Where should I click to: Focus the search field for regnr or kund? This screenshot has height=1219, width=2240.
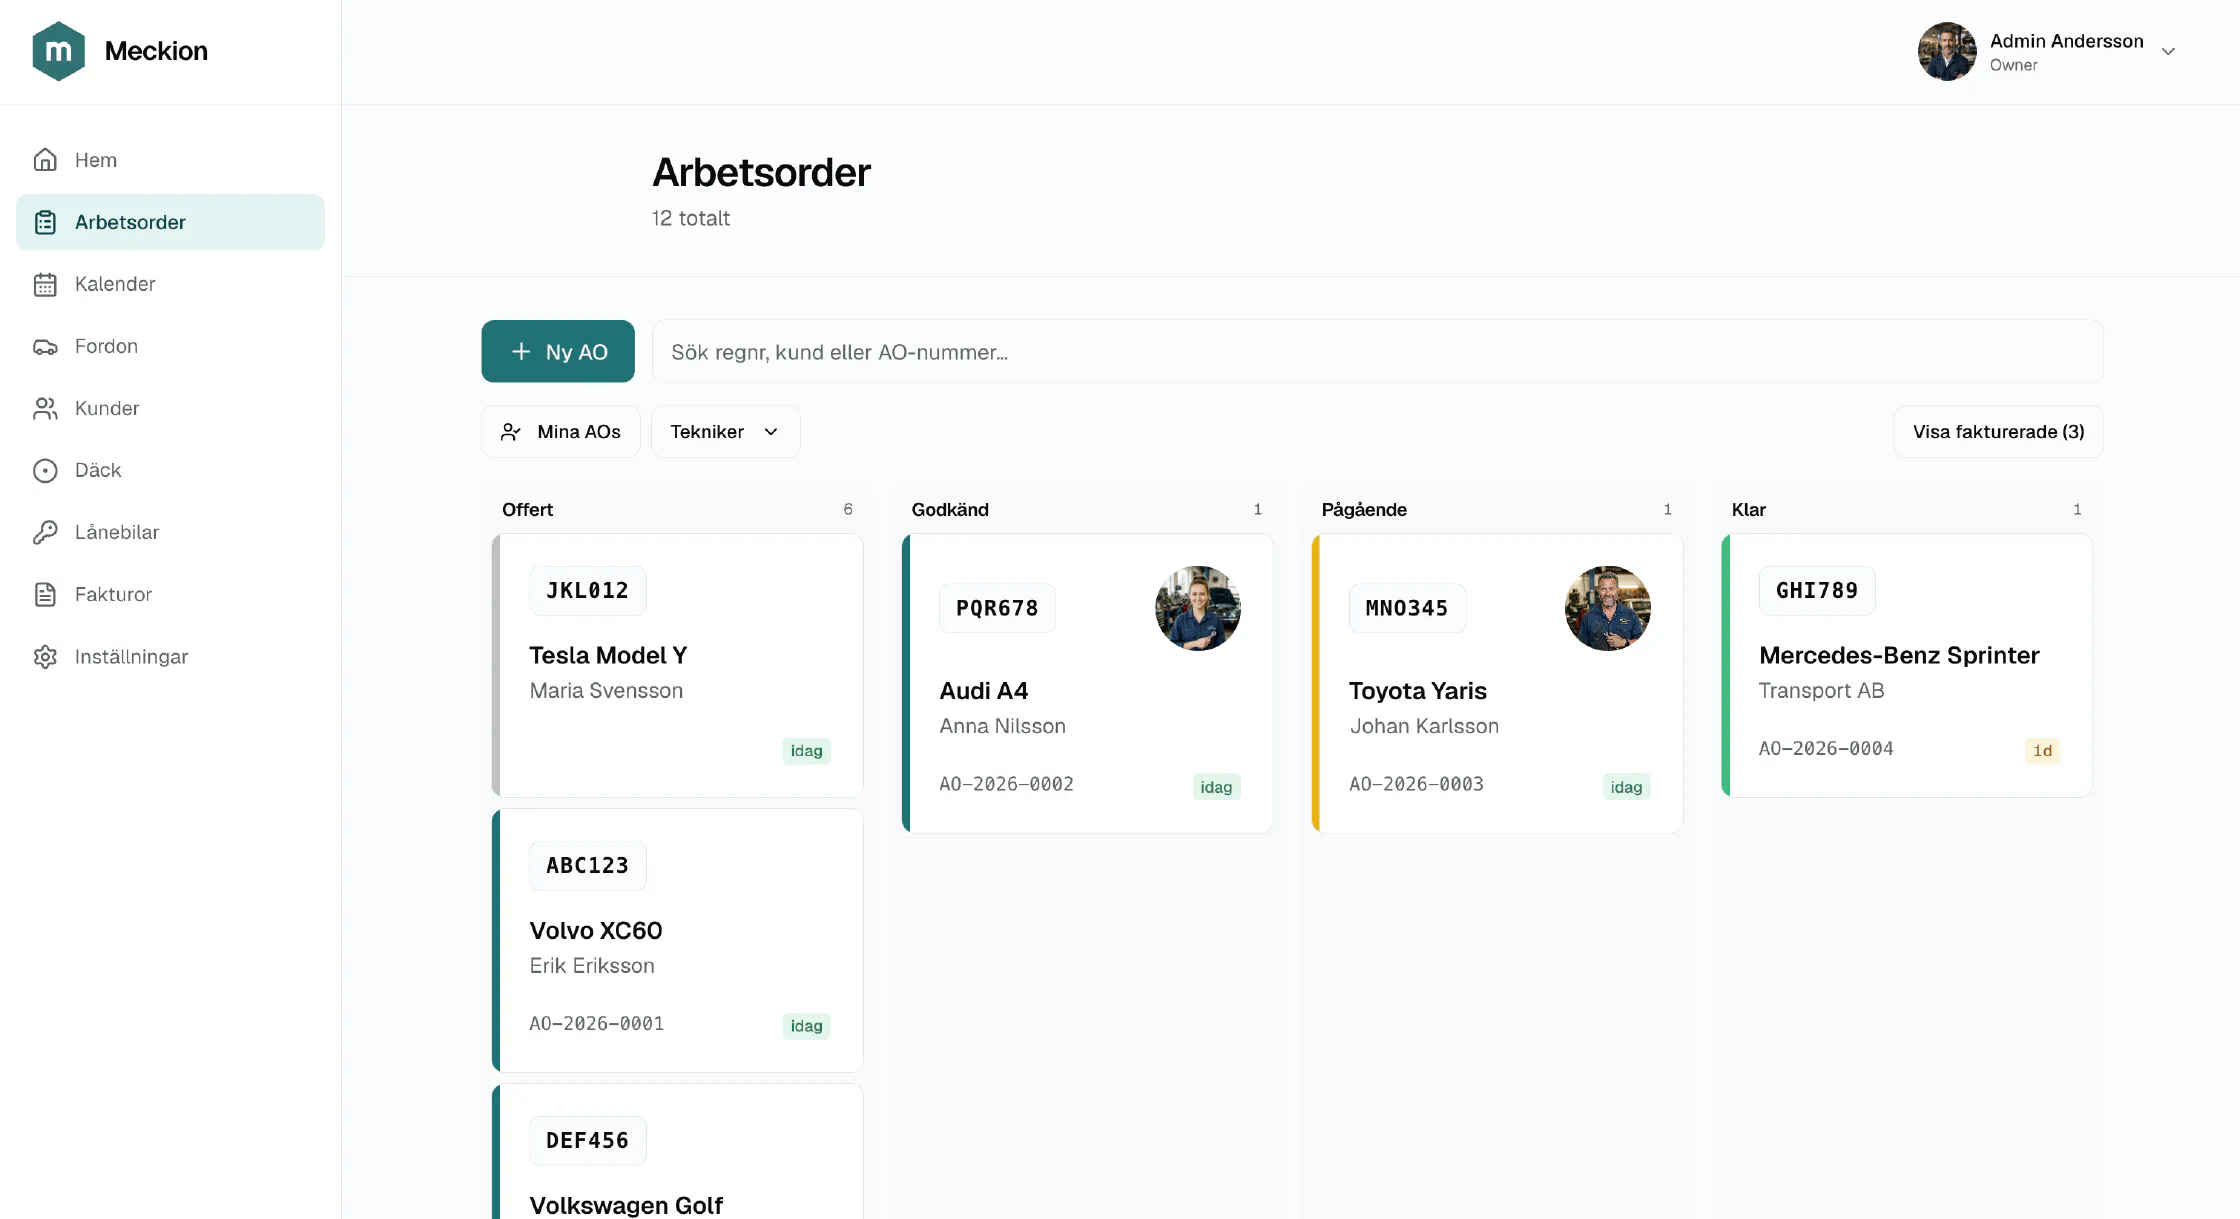pyautogui.click(x=1377, y=351)
